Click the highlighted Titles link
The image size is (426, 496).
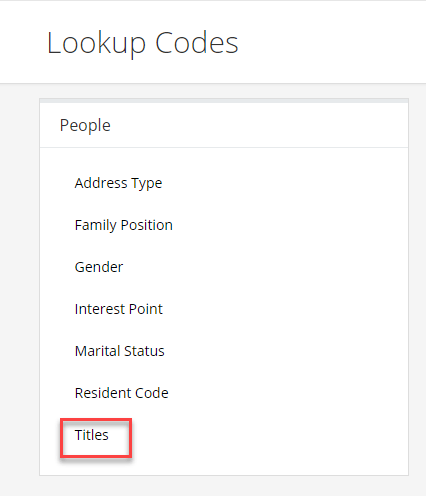92,435
